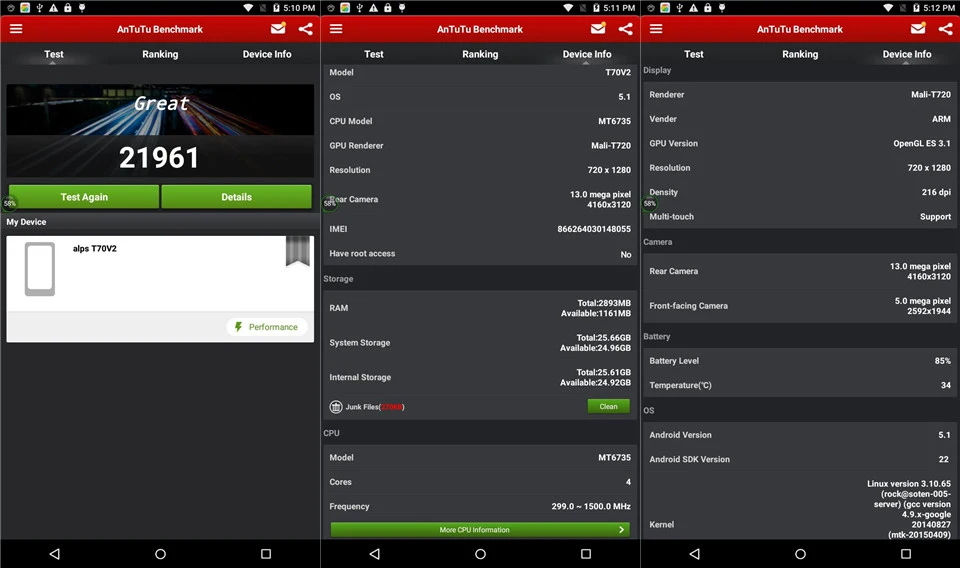Viewport: 960px width, 568px height.
Task: Tap the Performance button
Action: [x=267, y=327]
